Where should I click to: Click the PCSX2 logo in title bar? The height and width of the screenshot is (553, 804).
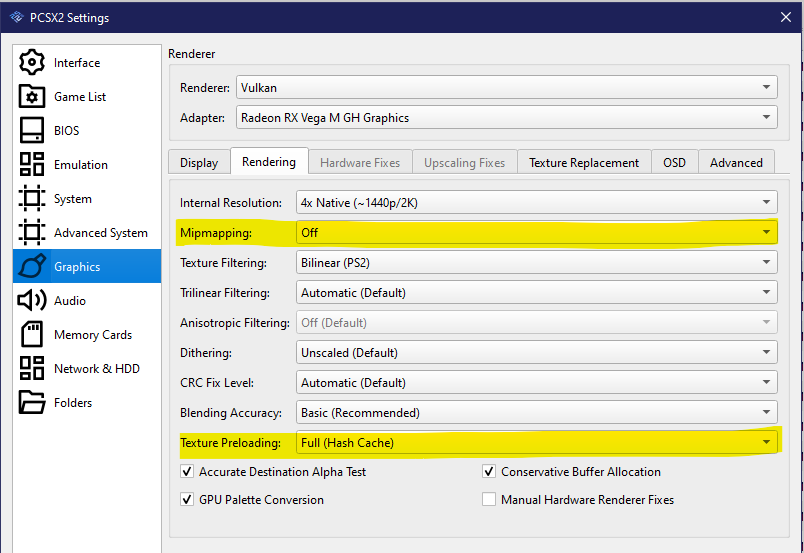(x=17, y=17)
